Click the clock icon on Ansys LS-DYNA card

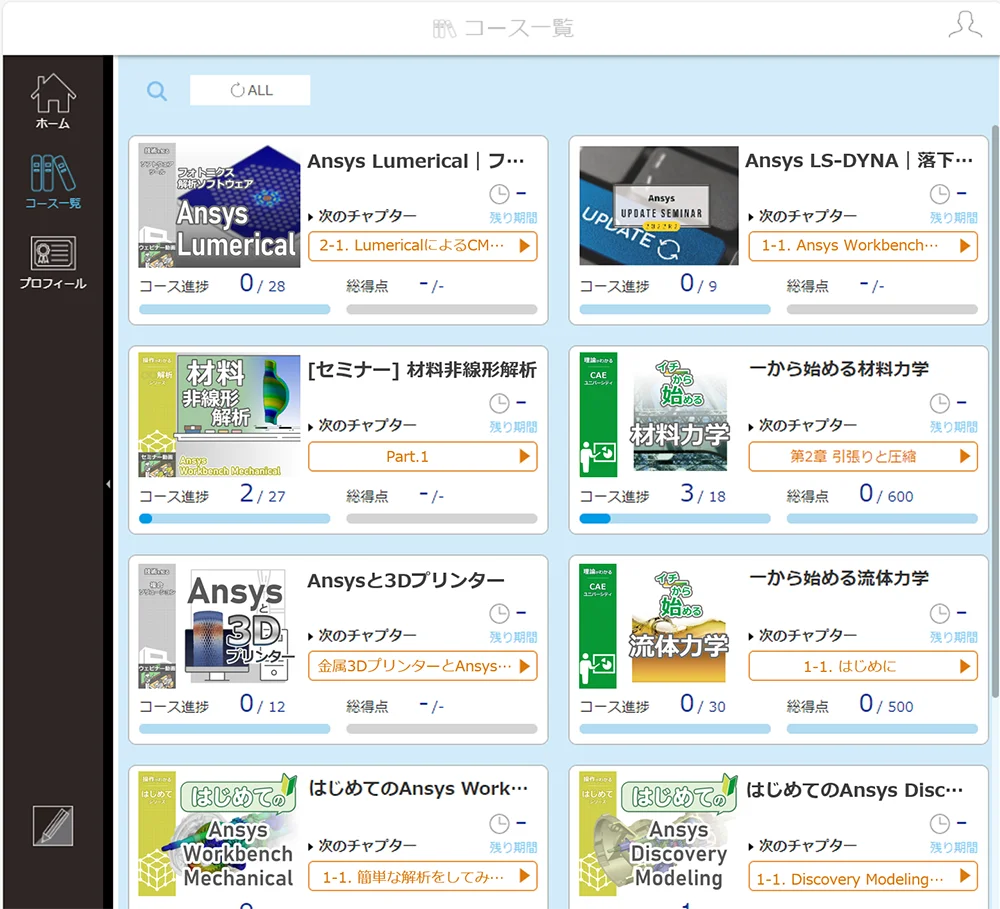[939, 193]
